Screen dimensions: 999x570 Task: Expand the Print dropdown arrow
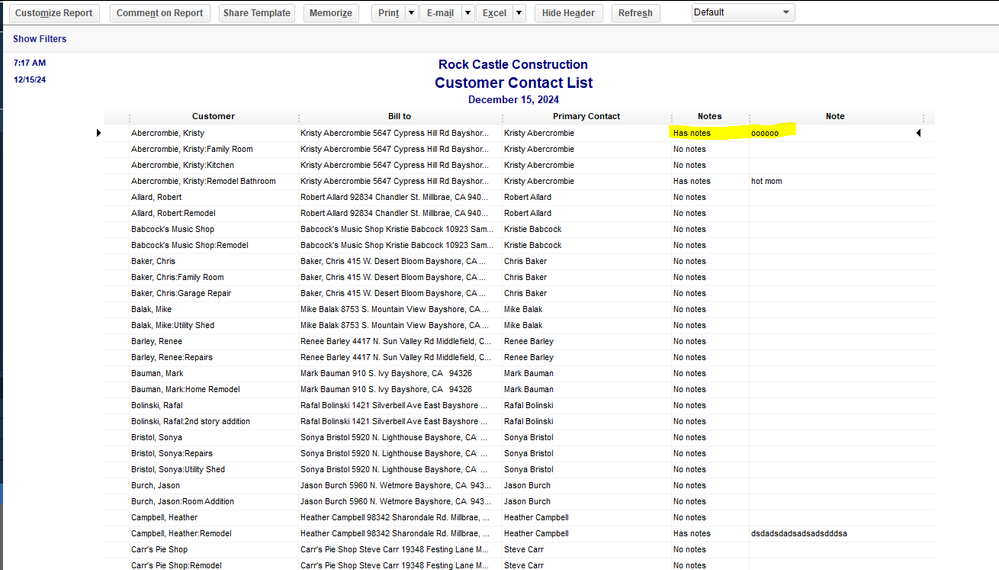coord(411,13)
